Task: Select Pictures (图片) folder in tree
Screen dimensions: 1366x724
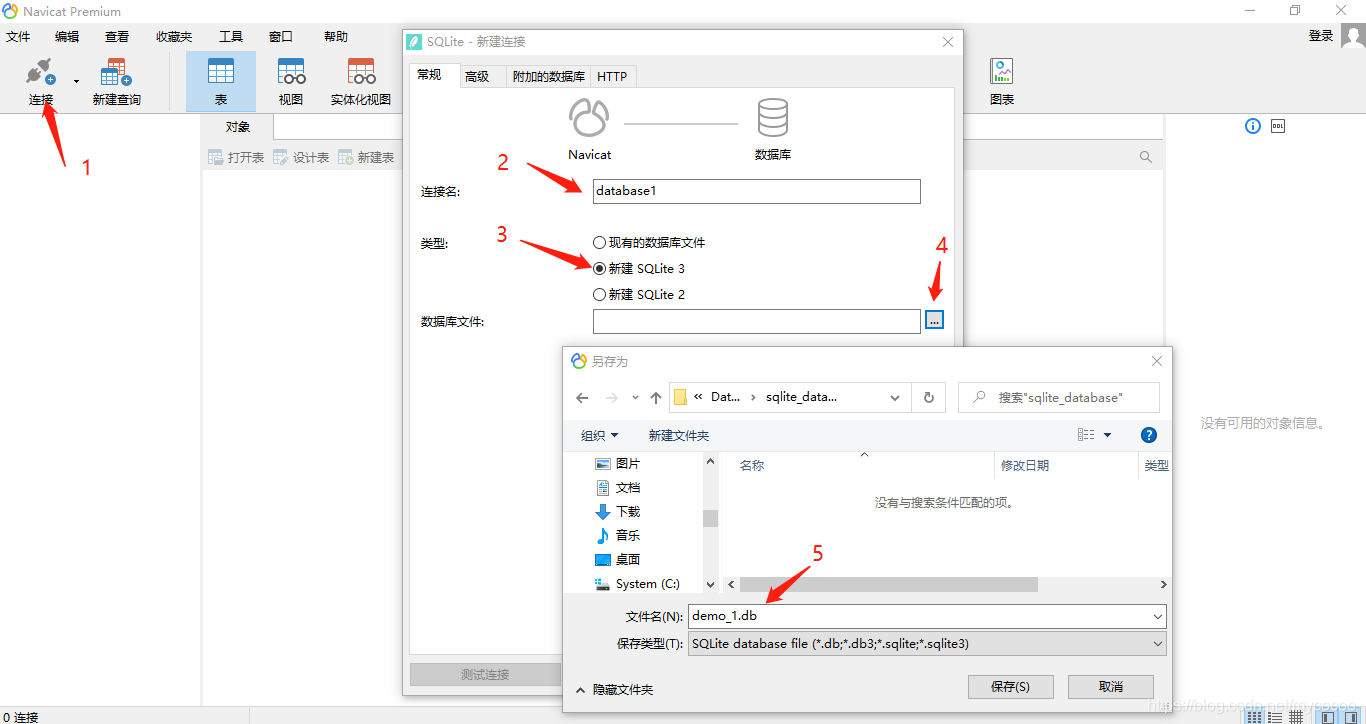Action: [617, 464]
